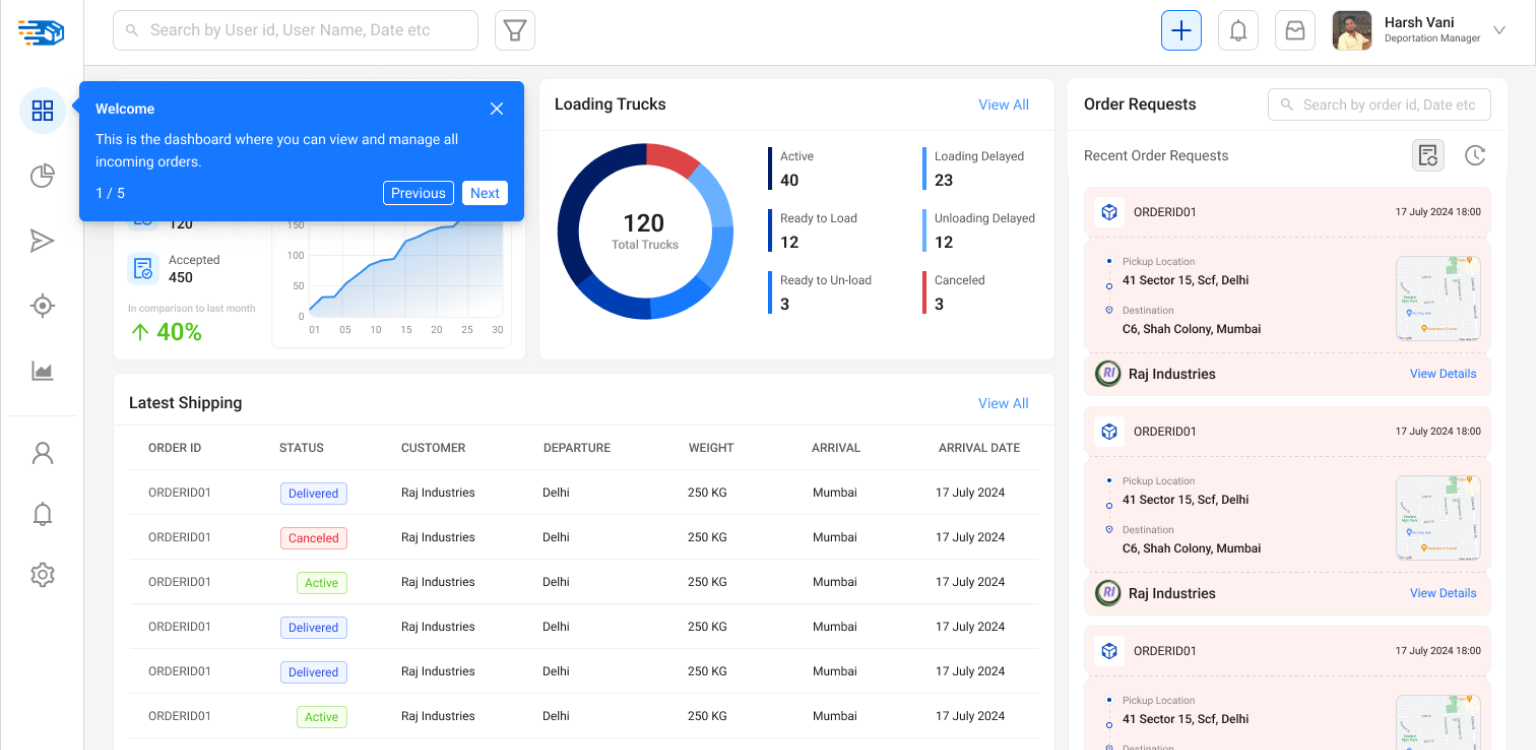Open the user profile sidebar icon
Screen dimensions: 1536x750
tap(42, 453)
